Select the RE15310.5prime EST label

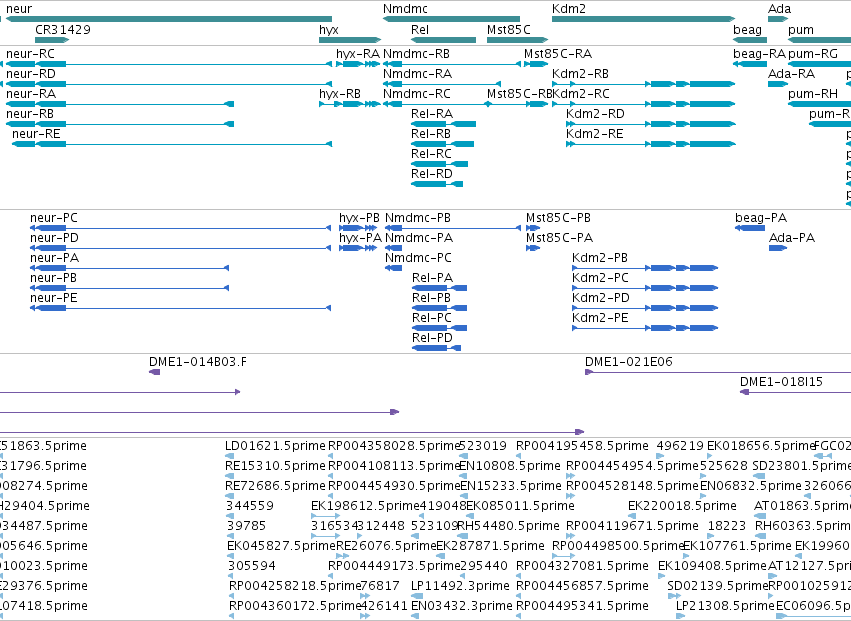(275, 466)
